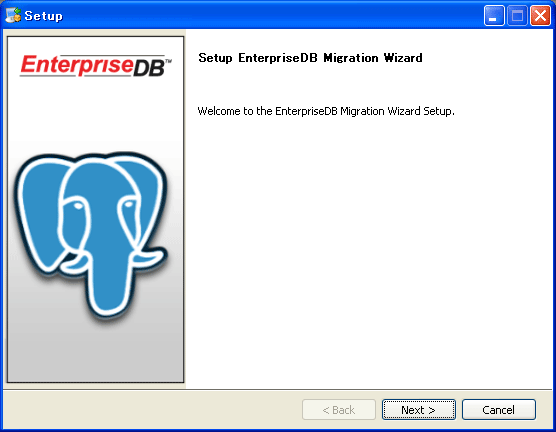Click the Setup EnterpriseDB Migration Wizard heading
Image resolution: width=556 pixels, height=432 pixels.
pos(310,58)
